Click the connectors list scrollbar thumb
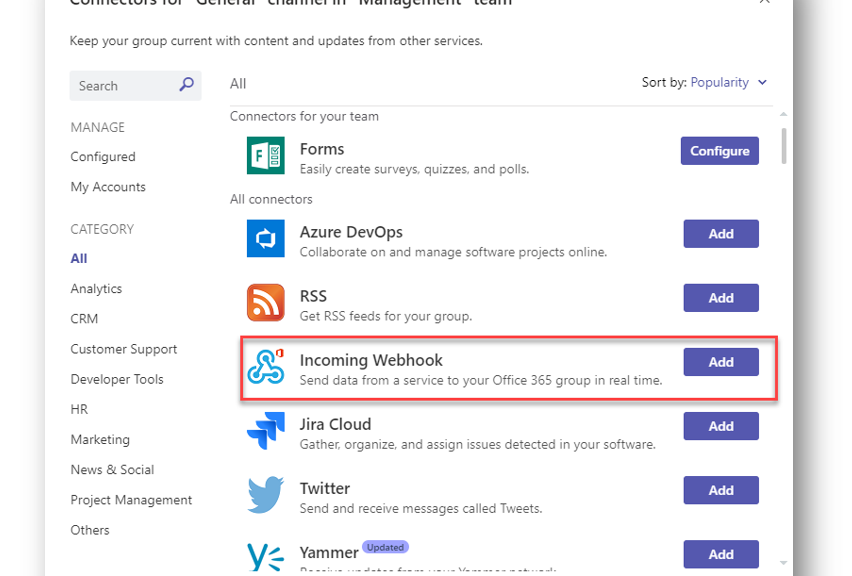The image size is (852, 576). (784, 146)
